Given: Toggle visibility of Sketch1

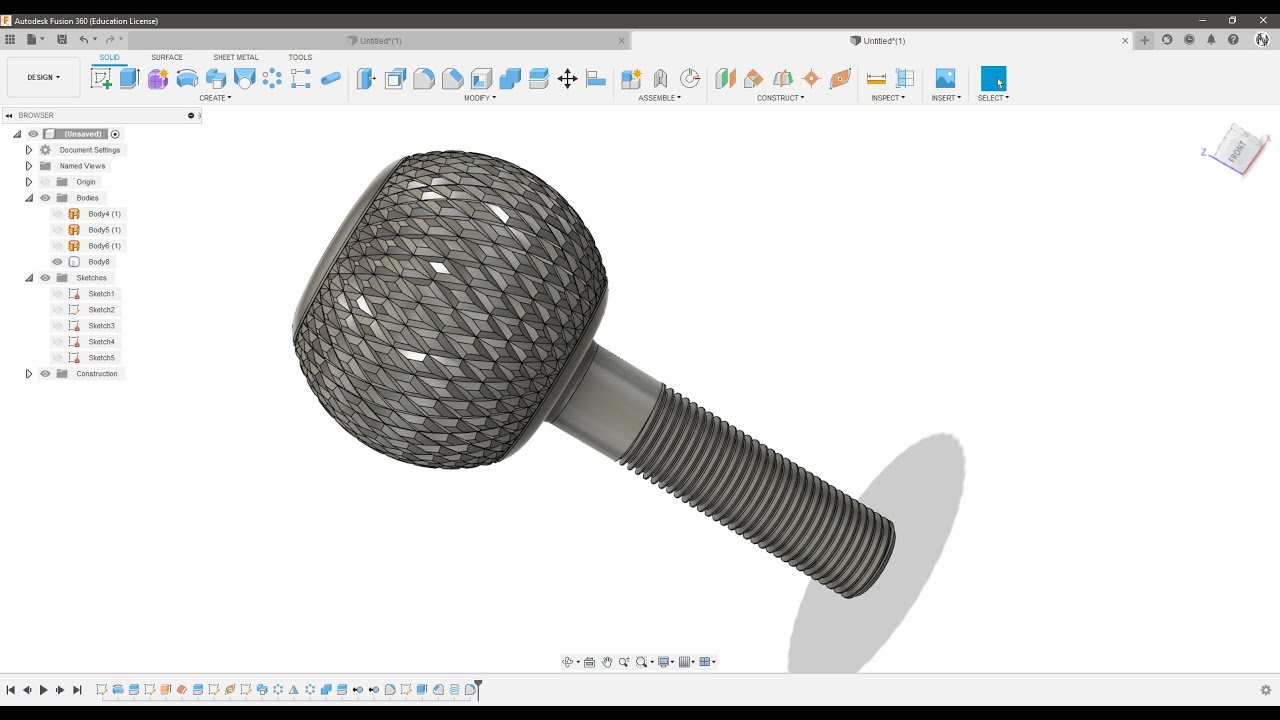Looking at the screenshot, I should click(x=57, y=294).
